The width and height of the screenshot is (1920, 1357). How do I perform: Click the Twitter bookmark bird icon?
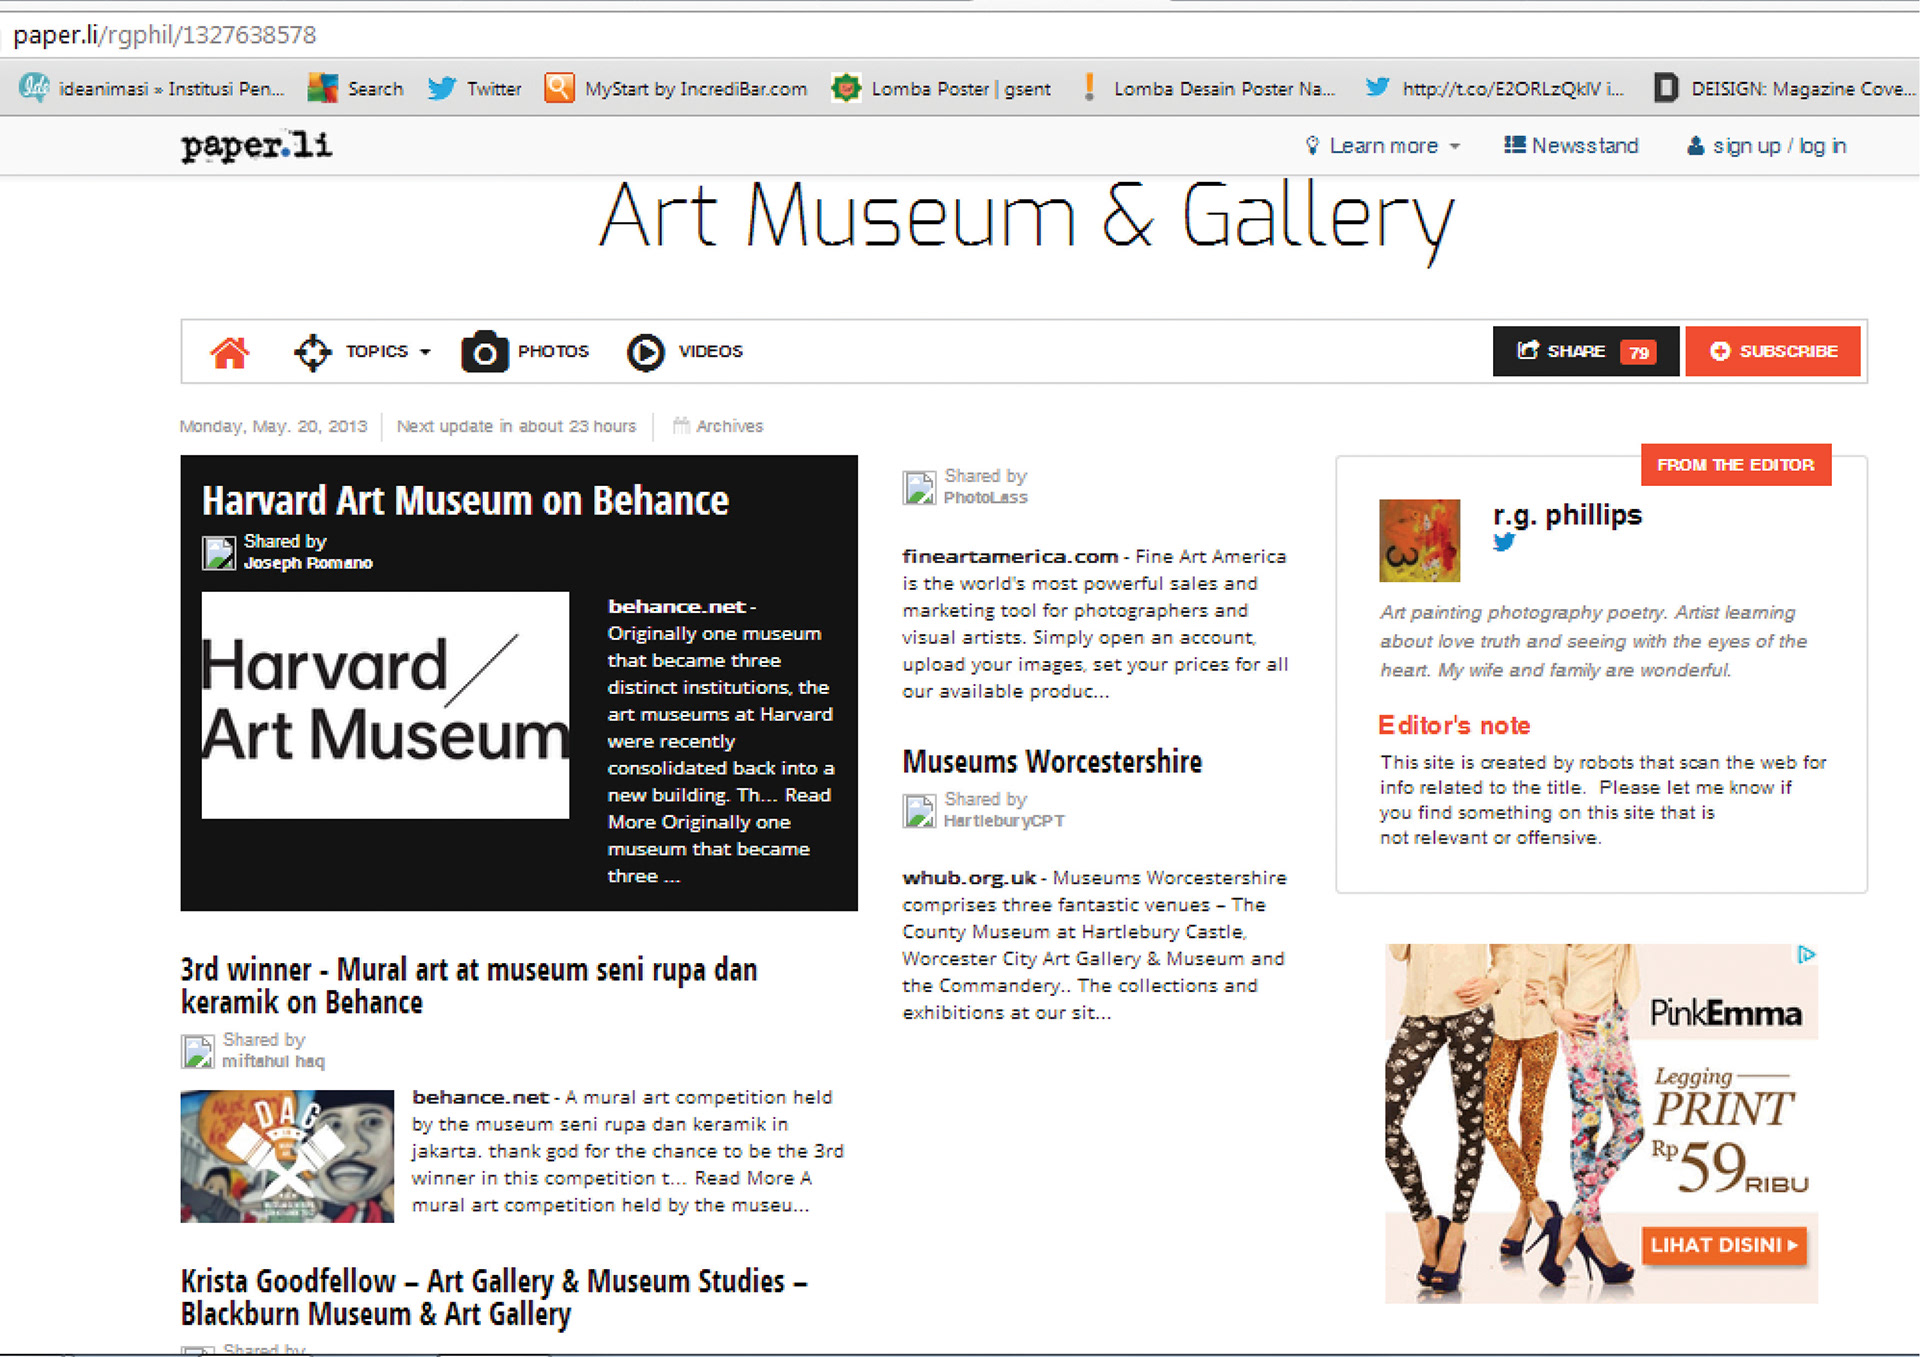tap(442, 88)
